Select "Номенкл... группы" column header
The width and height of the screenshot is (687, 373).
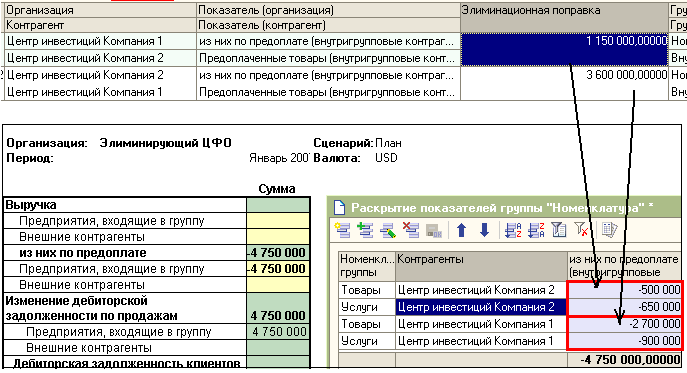[366, 266]
